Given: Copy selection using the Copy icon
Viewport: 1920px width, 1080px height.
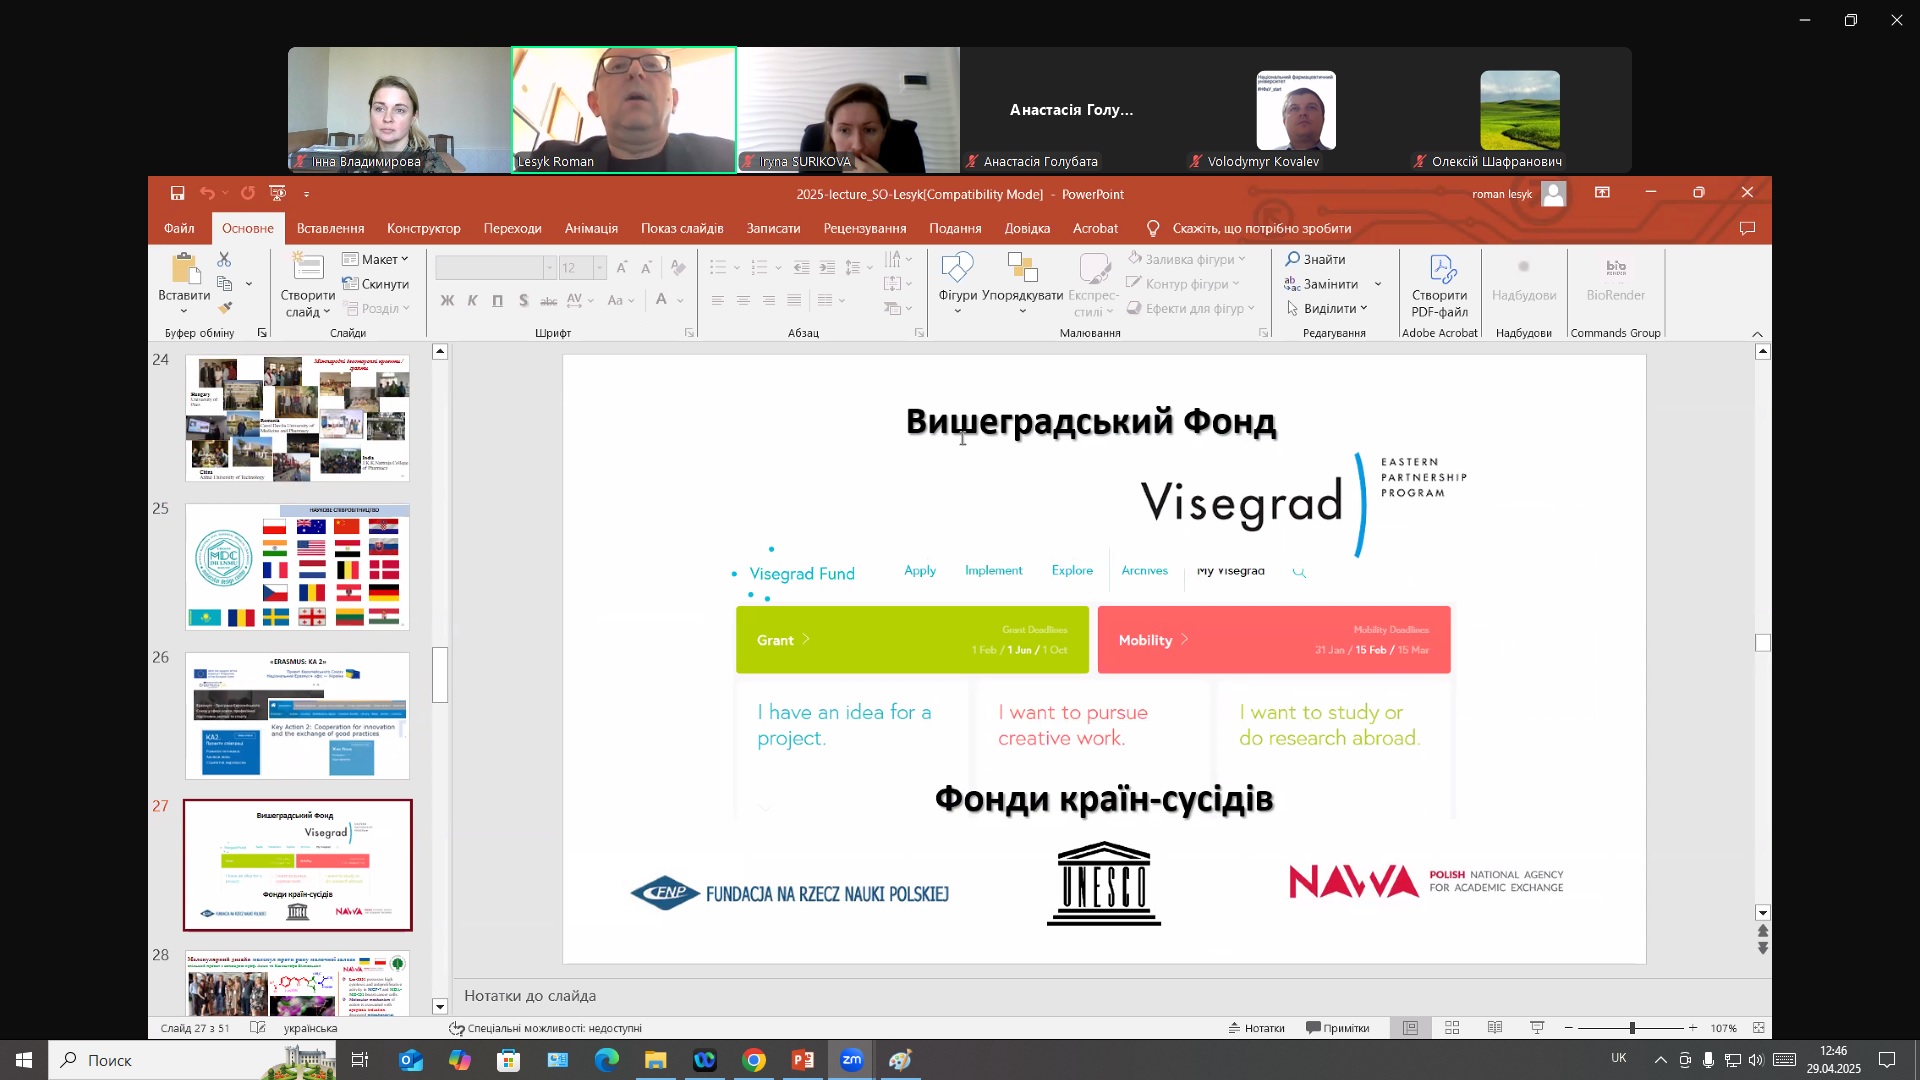Looking at the screenshot, I should [x=225, y=284].
